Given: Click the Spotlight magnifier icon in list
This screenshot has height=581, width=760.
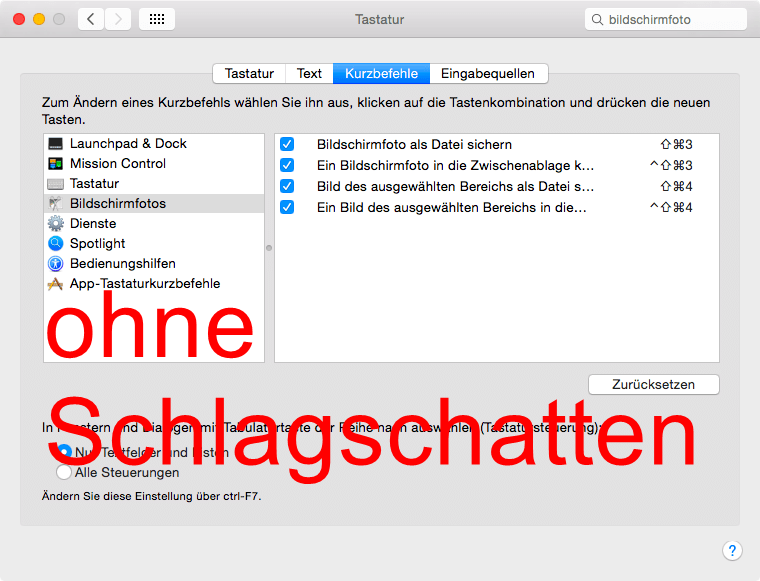Looking at the screenshot, I should pos(55,244).
